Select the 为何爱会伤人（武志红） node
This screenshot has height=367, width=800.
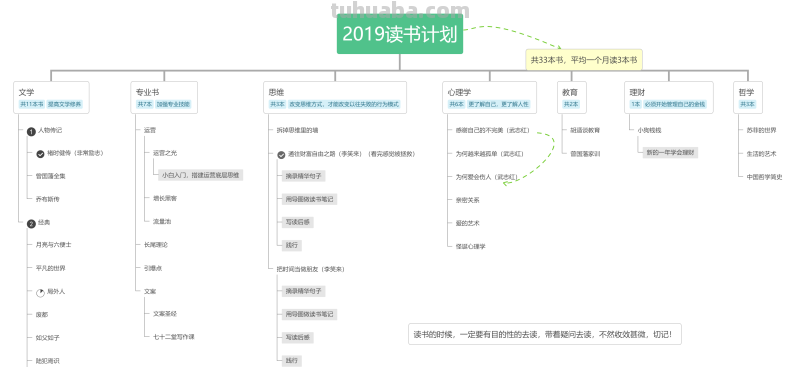point(486,177)
